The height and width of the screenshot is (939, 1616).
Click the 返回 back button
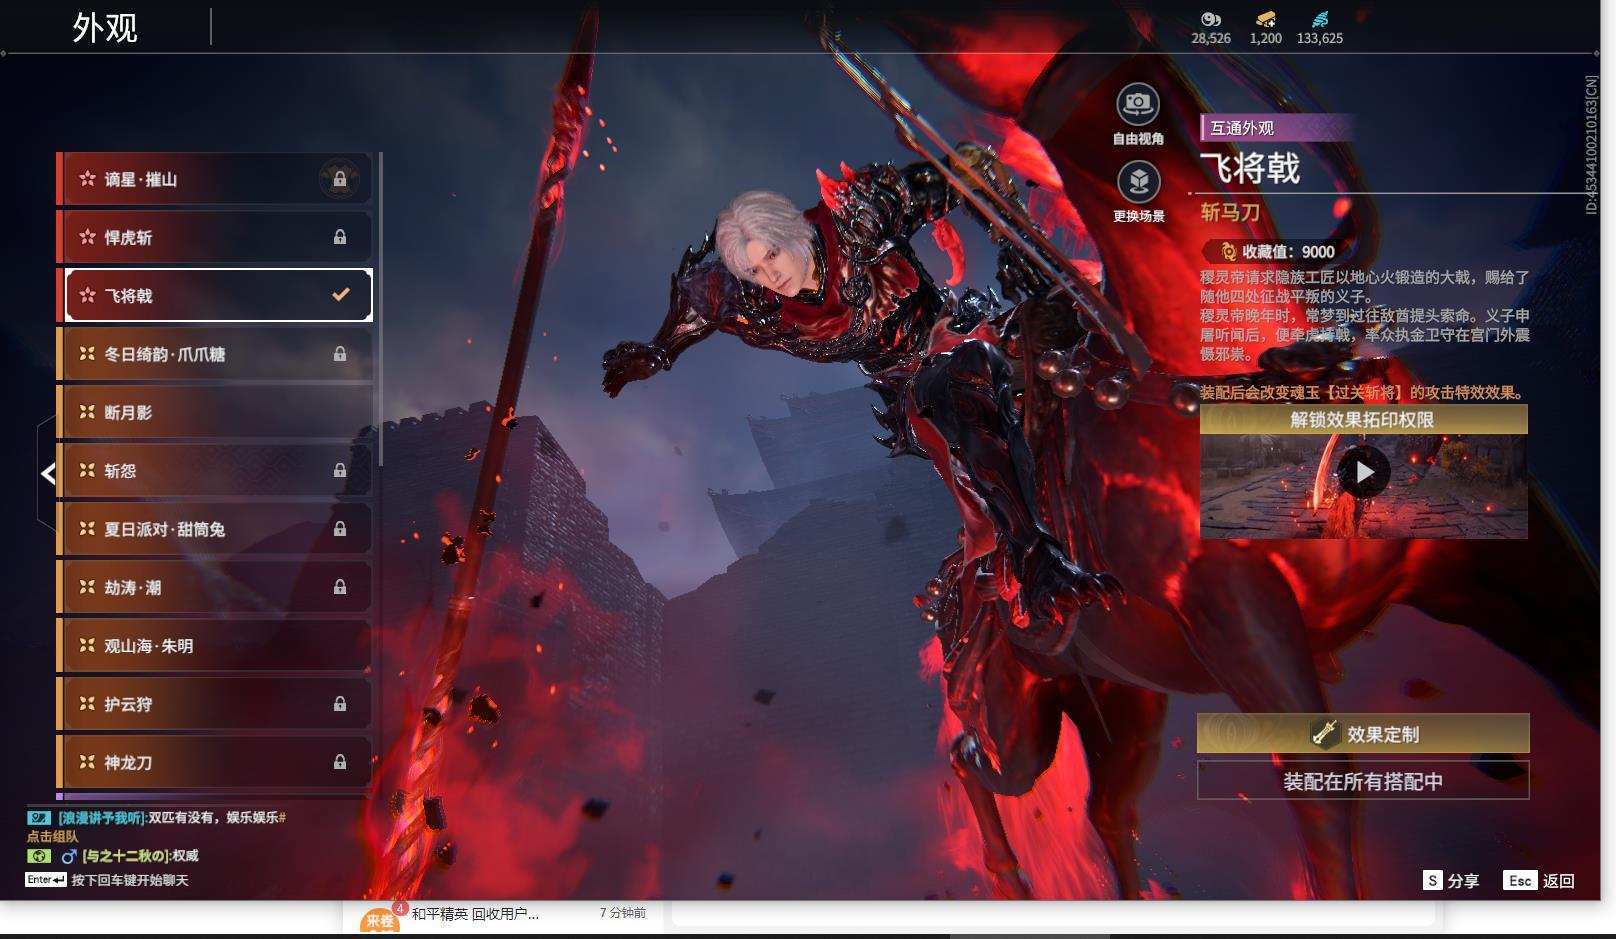pos(1540,880)
